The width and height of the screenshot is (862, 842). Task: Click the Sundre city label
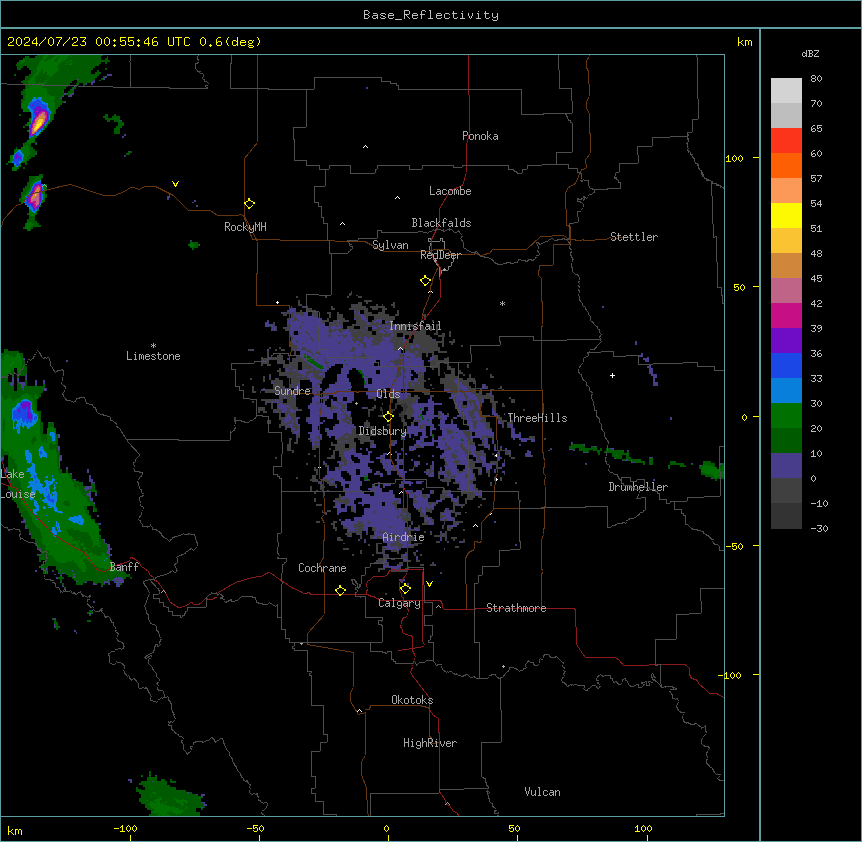pyautogui.click(x=292, y=391)
